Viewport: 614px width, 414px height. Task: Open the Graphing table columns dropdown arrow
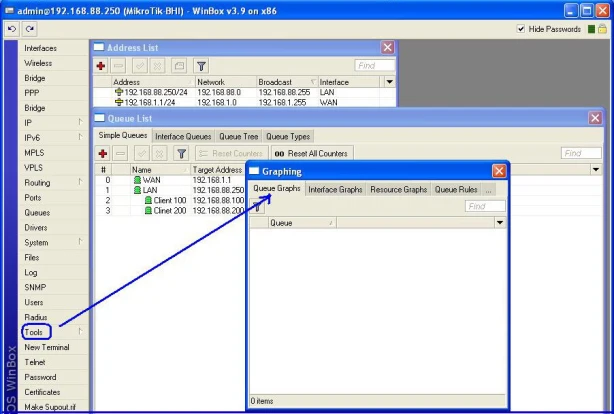click(x=500, y=223)
